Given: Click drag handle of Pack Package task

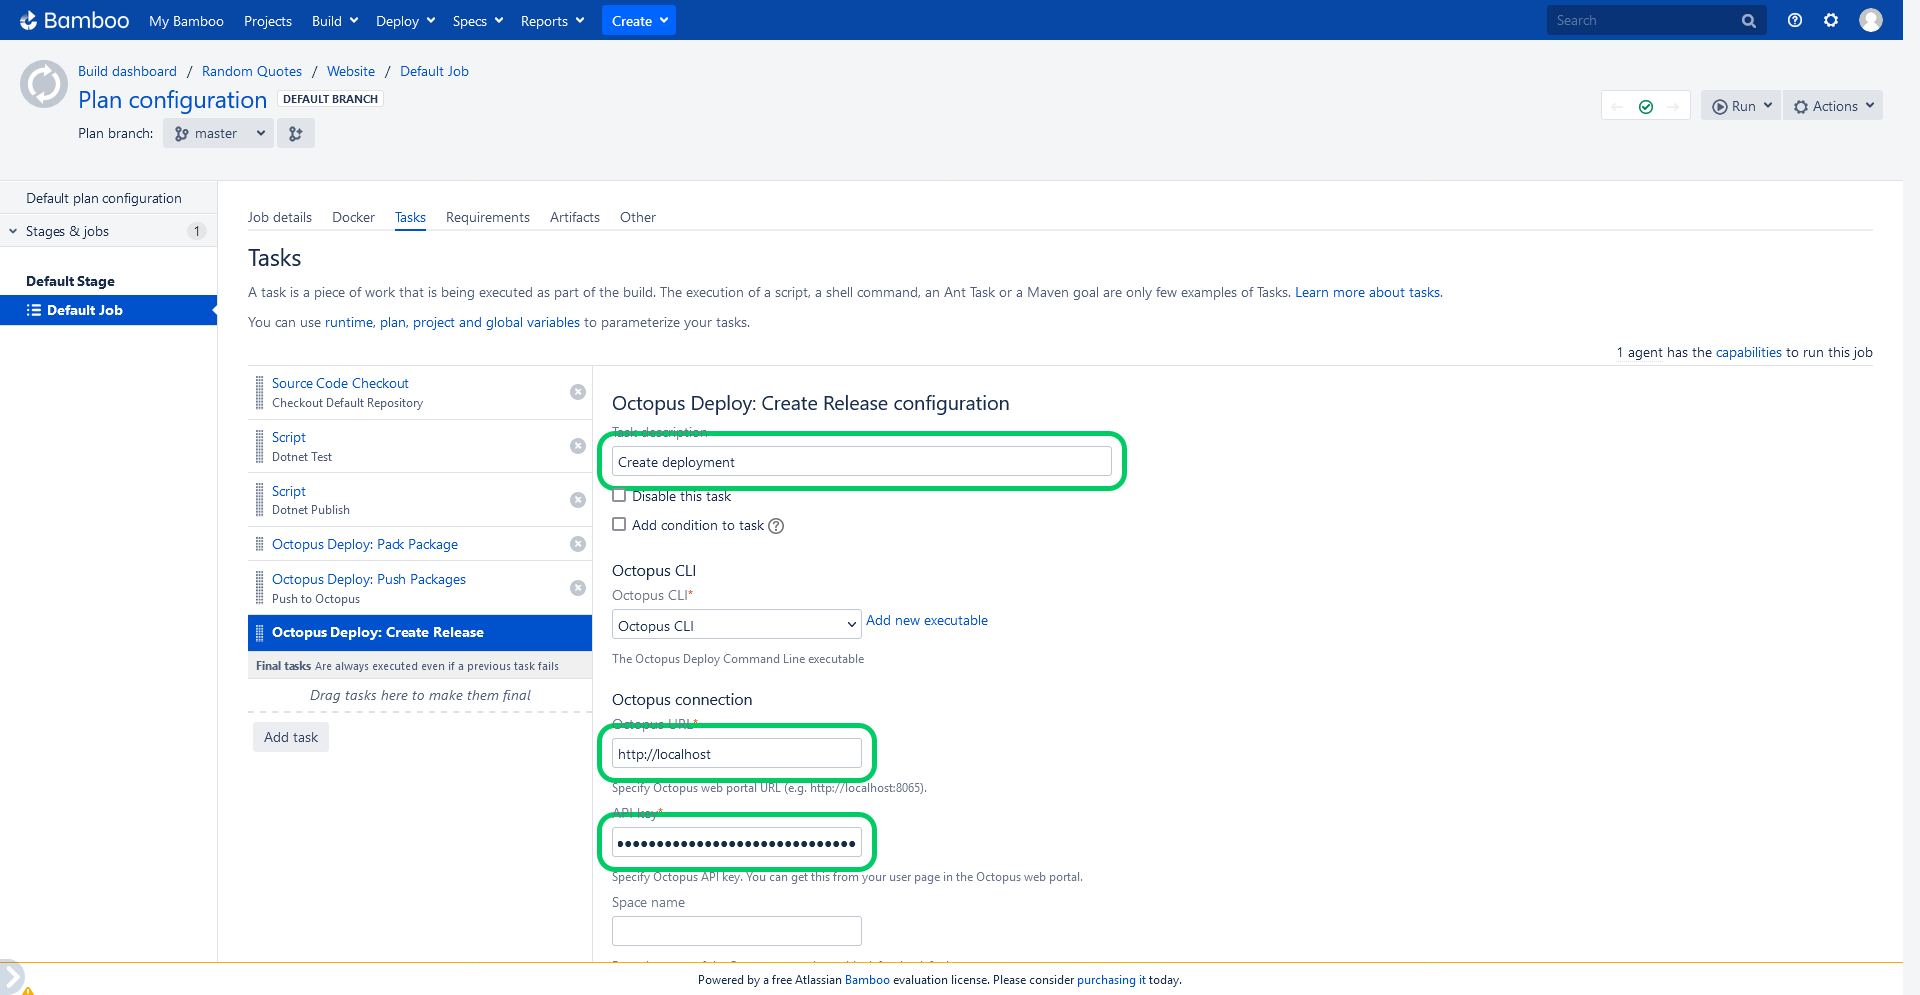Looking at the screenshot, I should click(260, 544).
